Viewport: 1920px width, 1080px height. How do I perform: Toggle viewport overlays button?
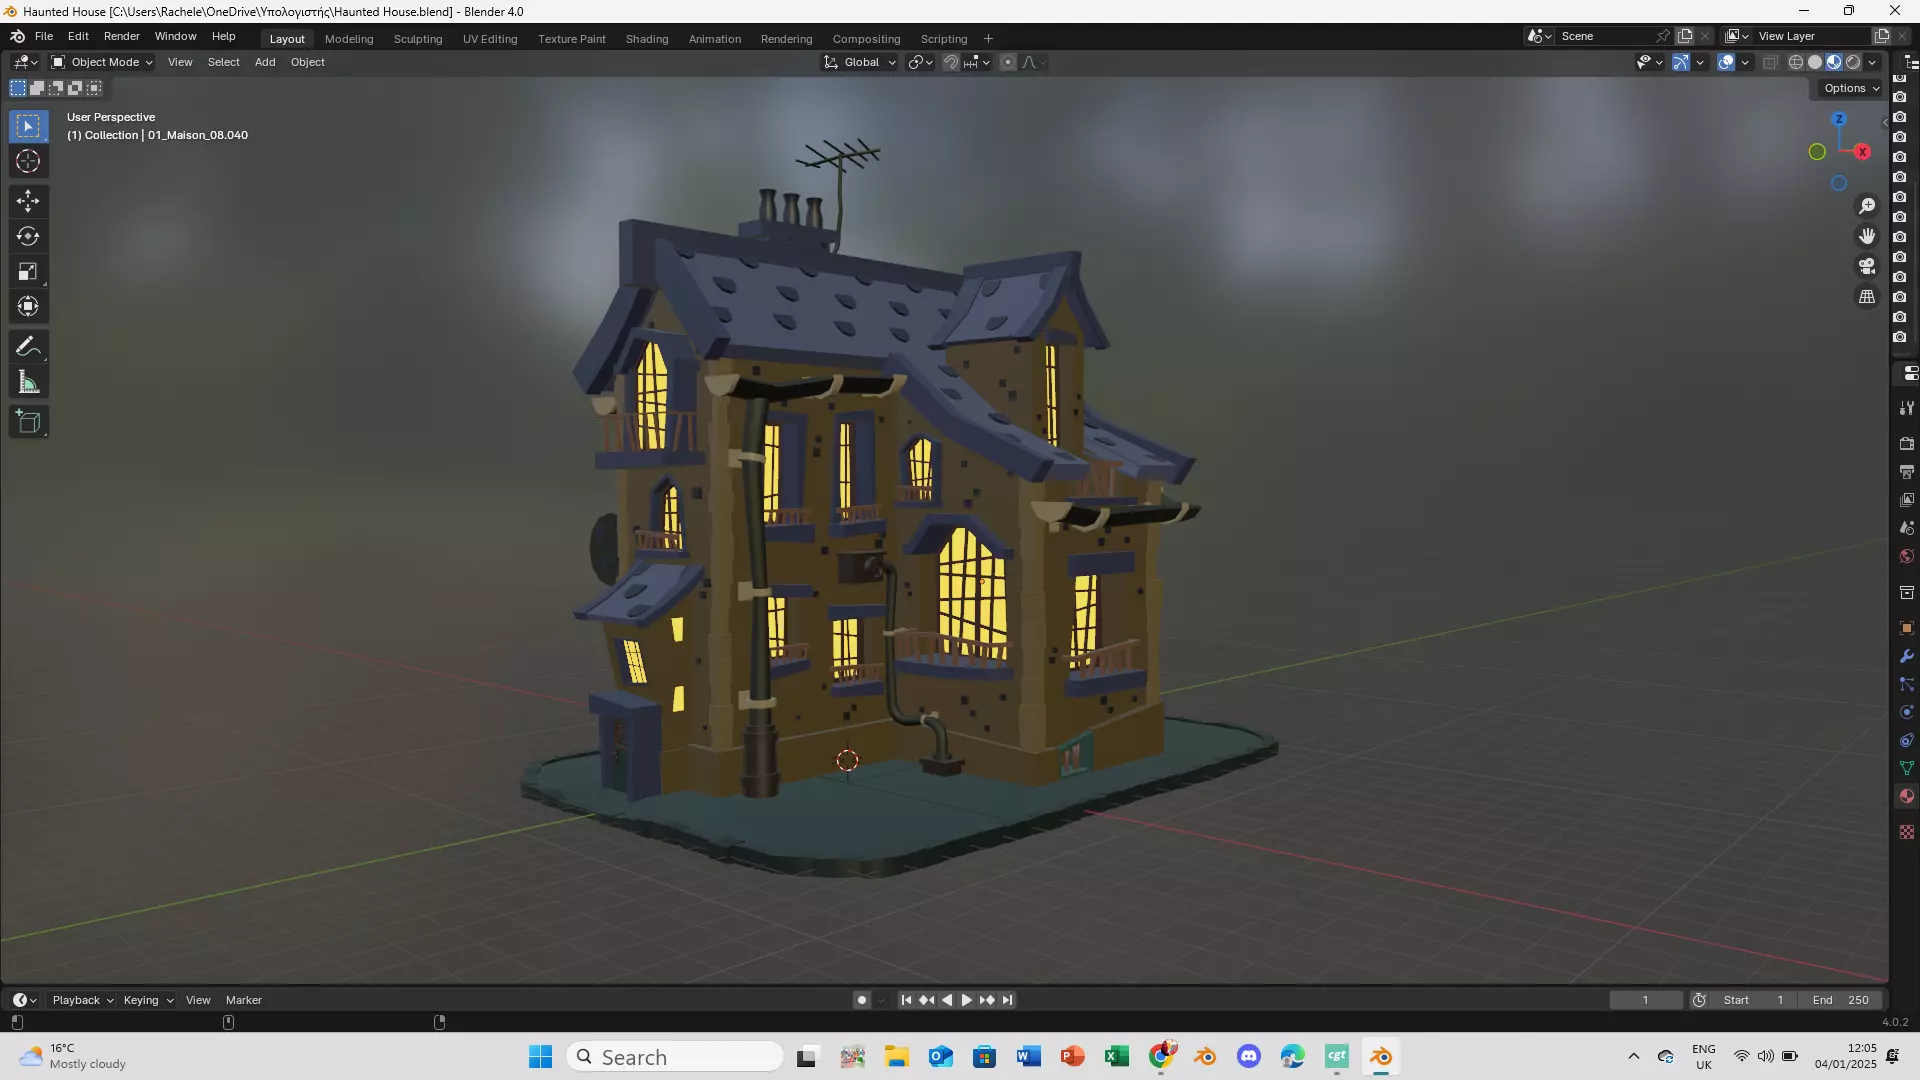[x=1726, y=62]
